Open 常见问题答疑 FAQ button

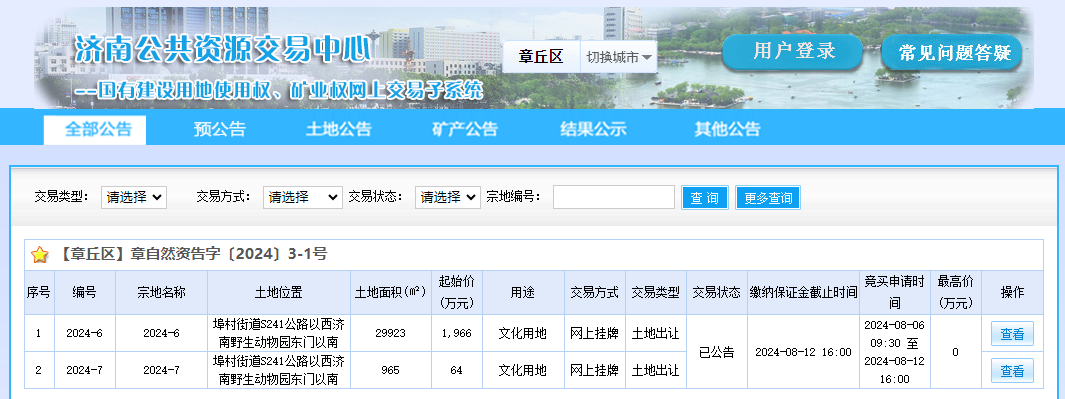tap(952, 52)
